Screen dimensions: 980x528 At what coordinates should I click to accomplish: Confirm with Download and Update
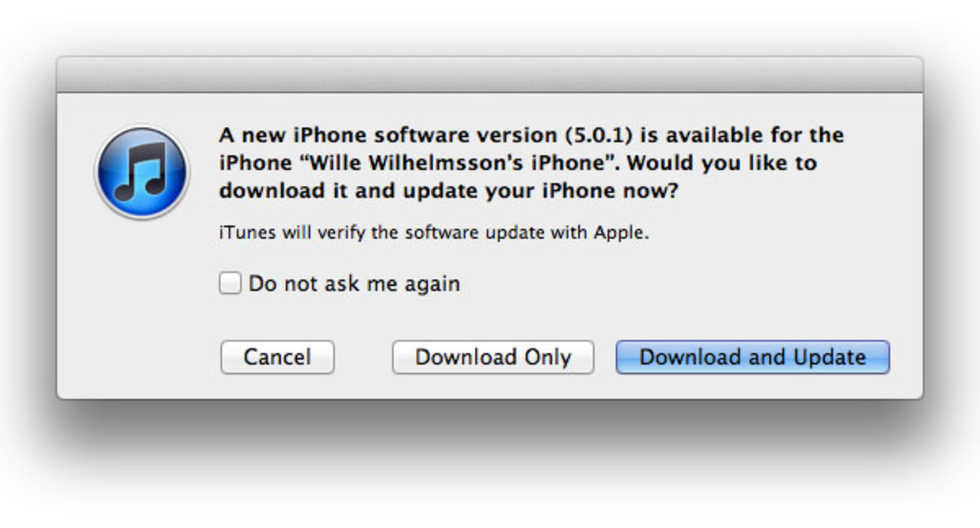(752, 357)
